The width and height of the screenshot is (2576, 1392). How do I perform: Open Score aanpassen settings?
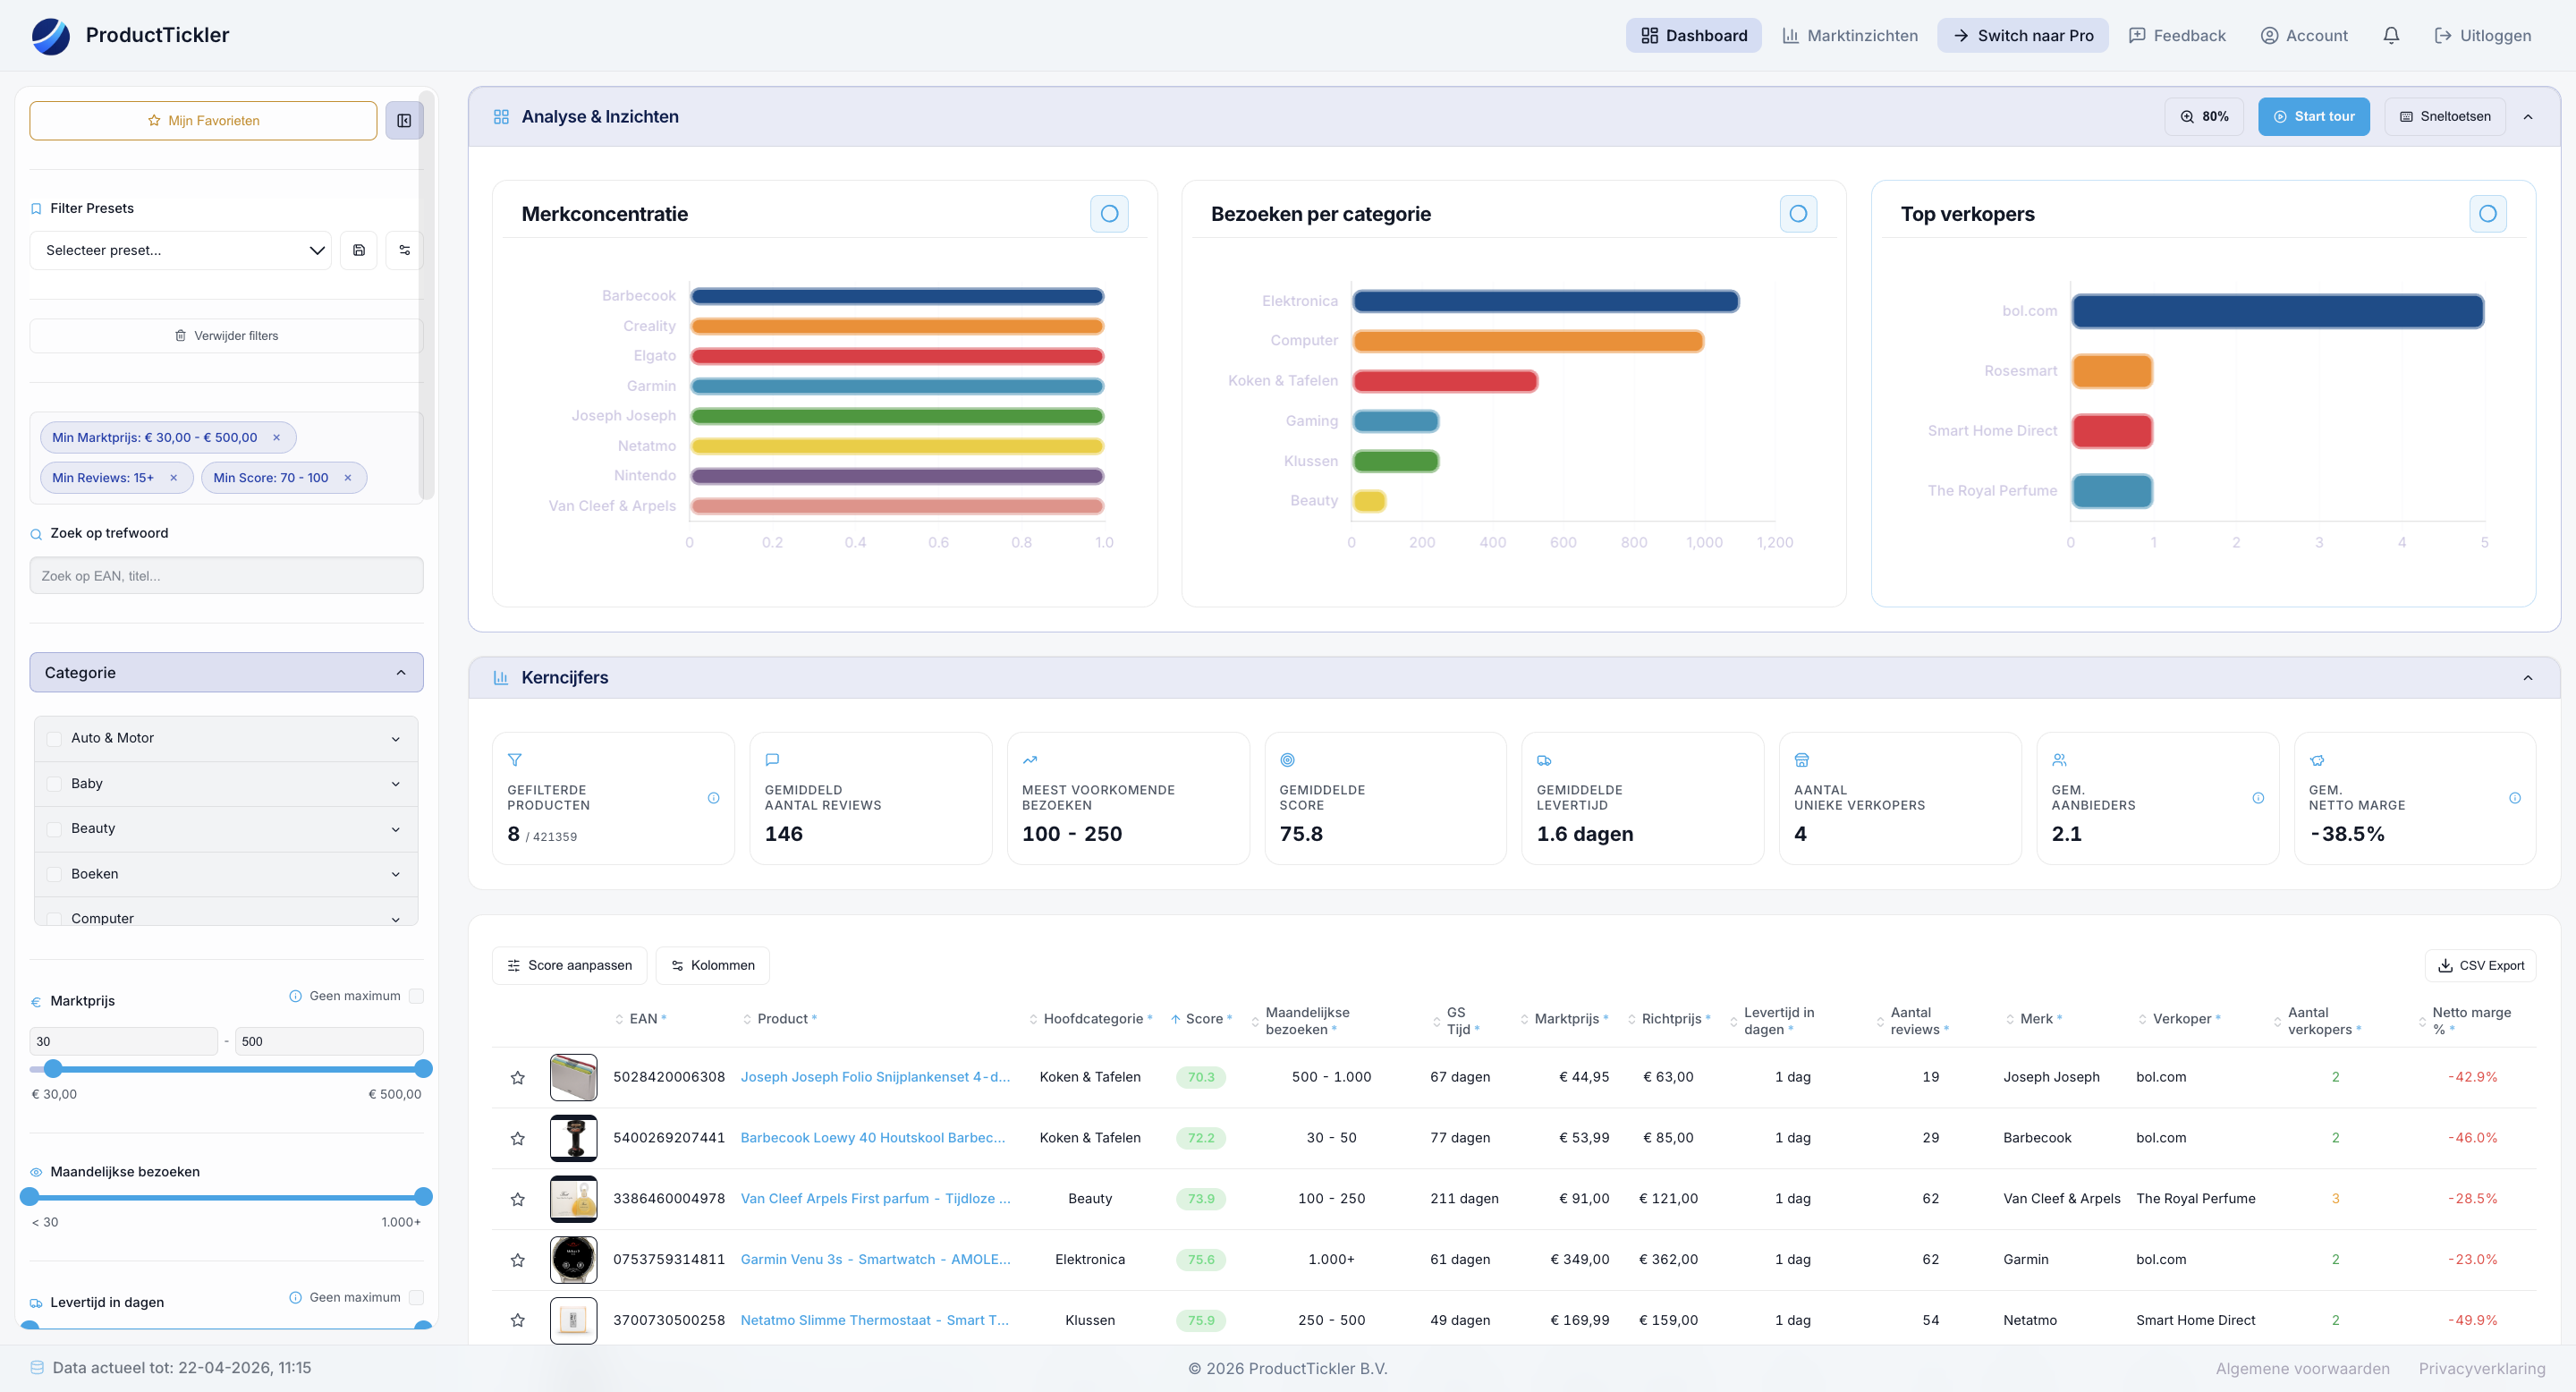(569, 966)
